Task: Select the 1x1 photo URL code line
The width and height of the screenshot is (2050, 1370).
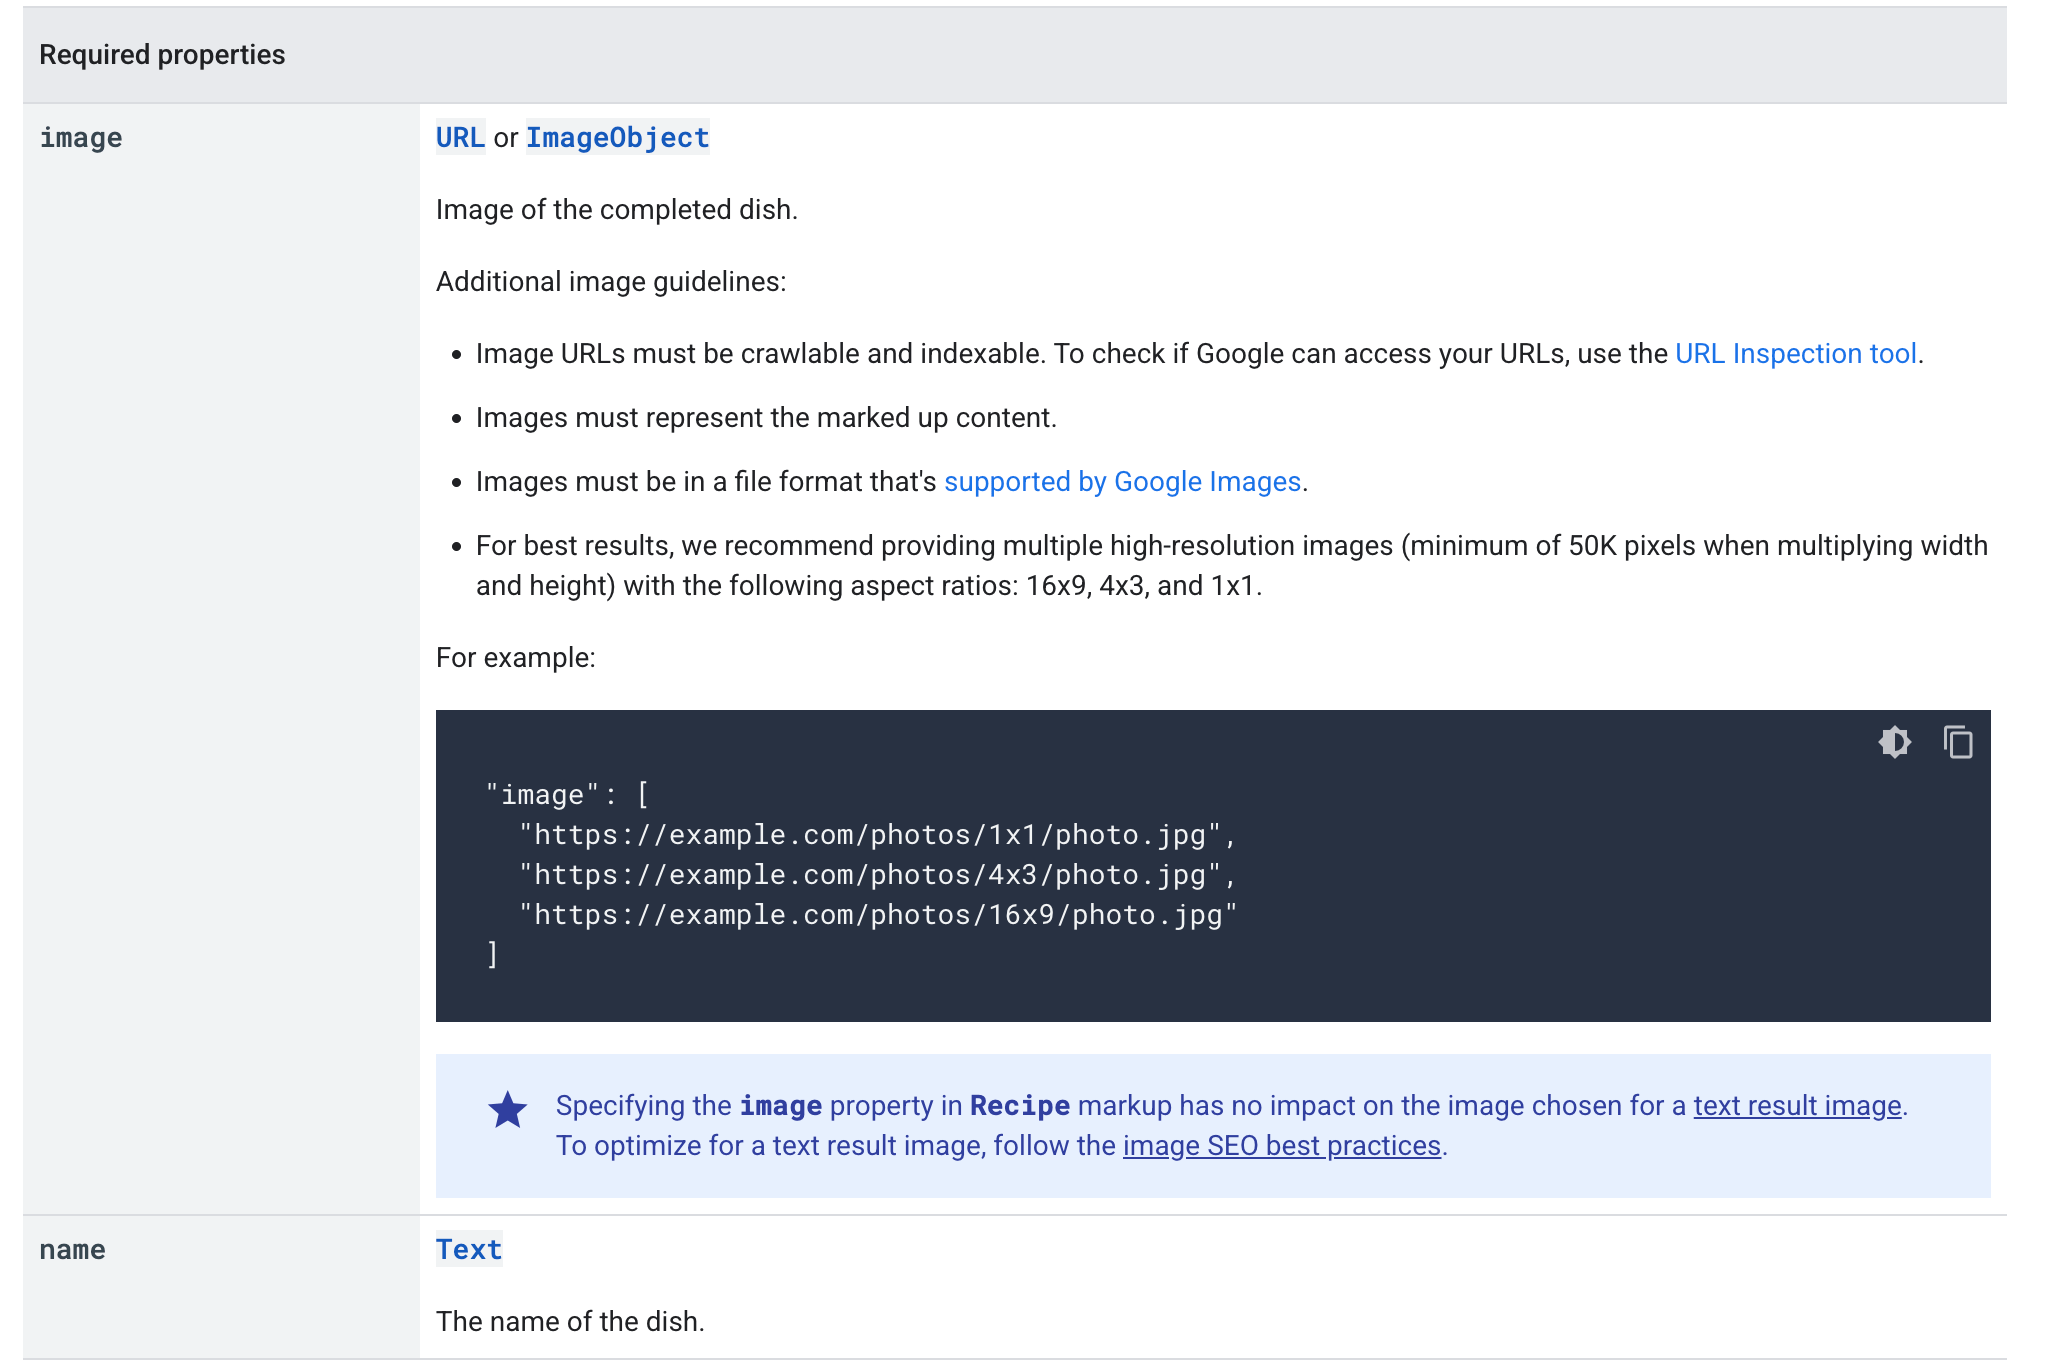Action: [x=875, y=834]
